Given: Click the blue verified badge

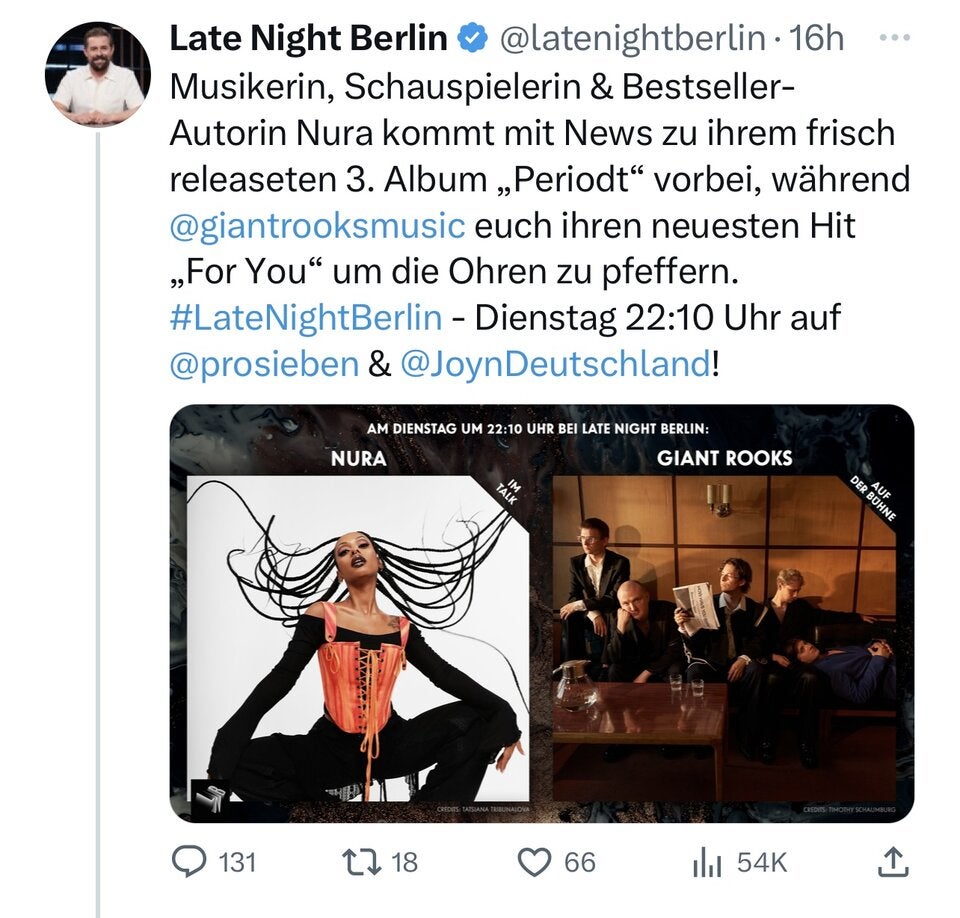Looking at the screenshot, I should (x=471, y=38).
